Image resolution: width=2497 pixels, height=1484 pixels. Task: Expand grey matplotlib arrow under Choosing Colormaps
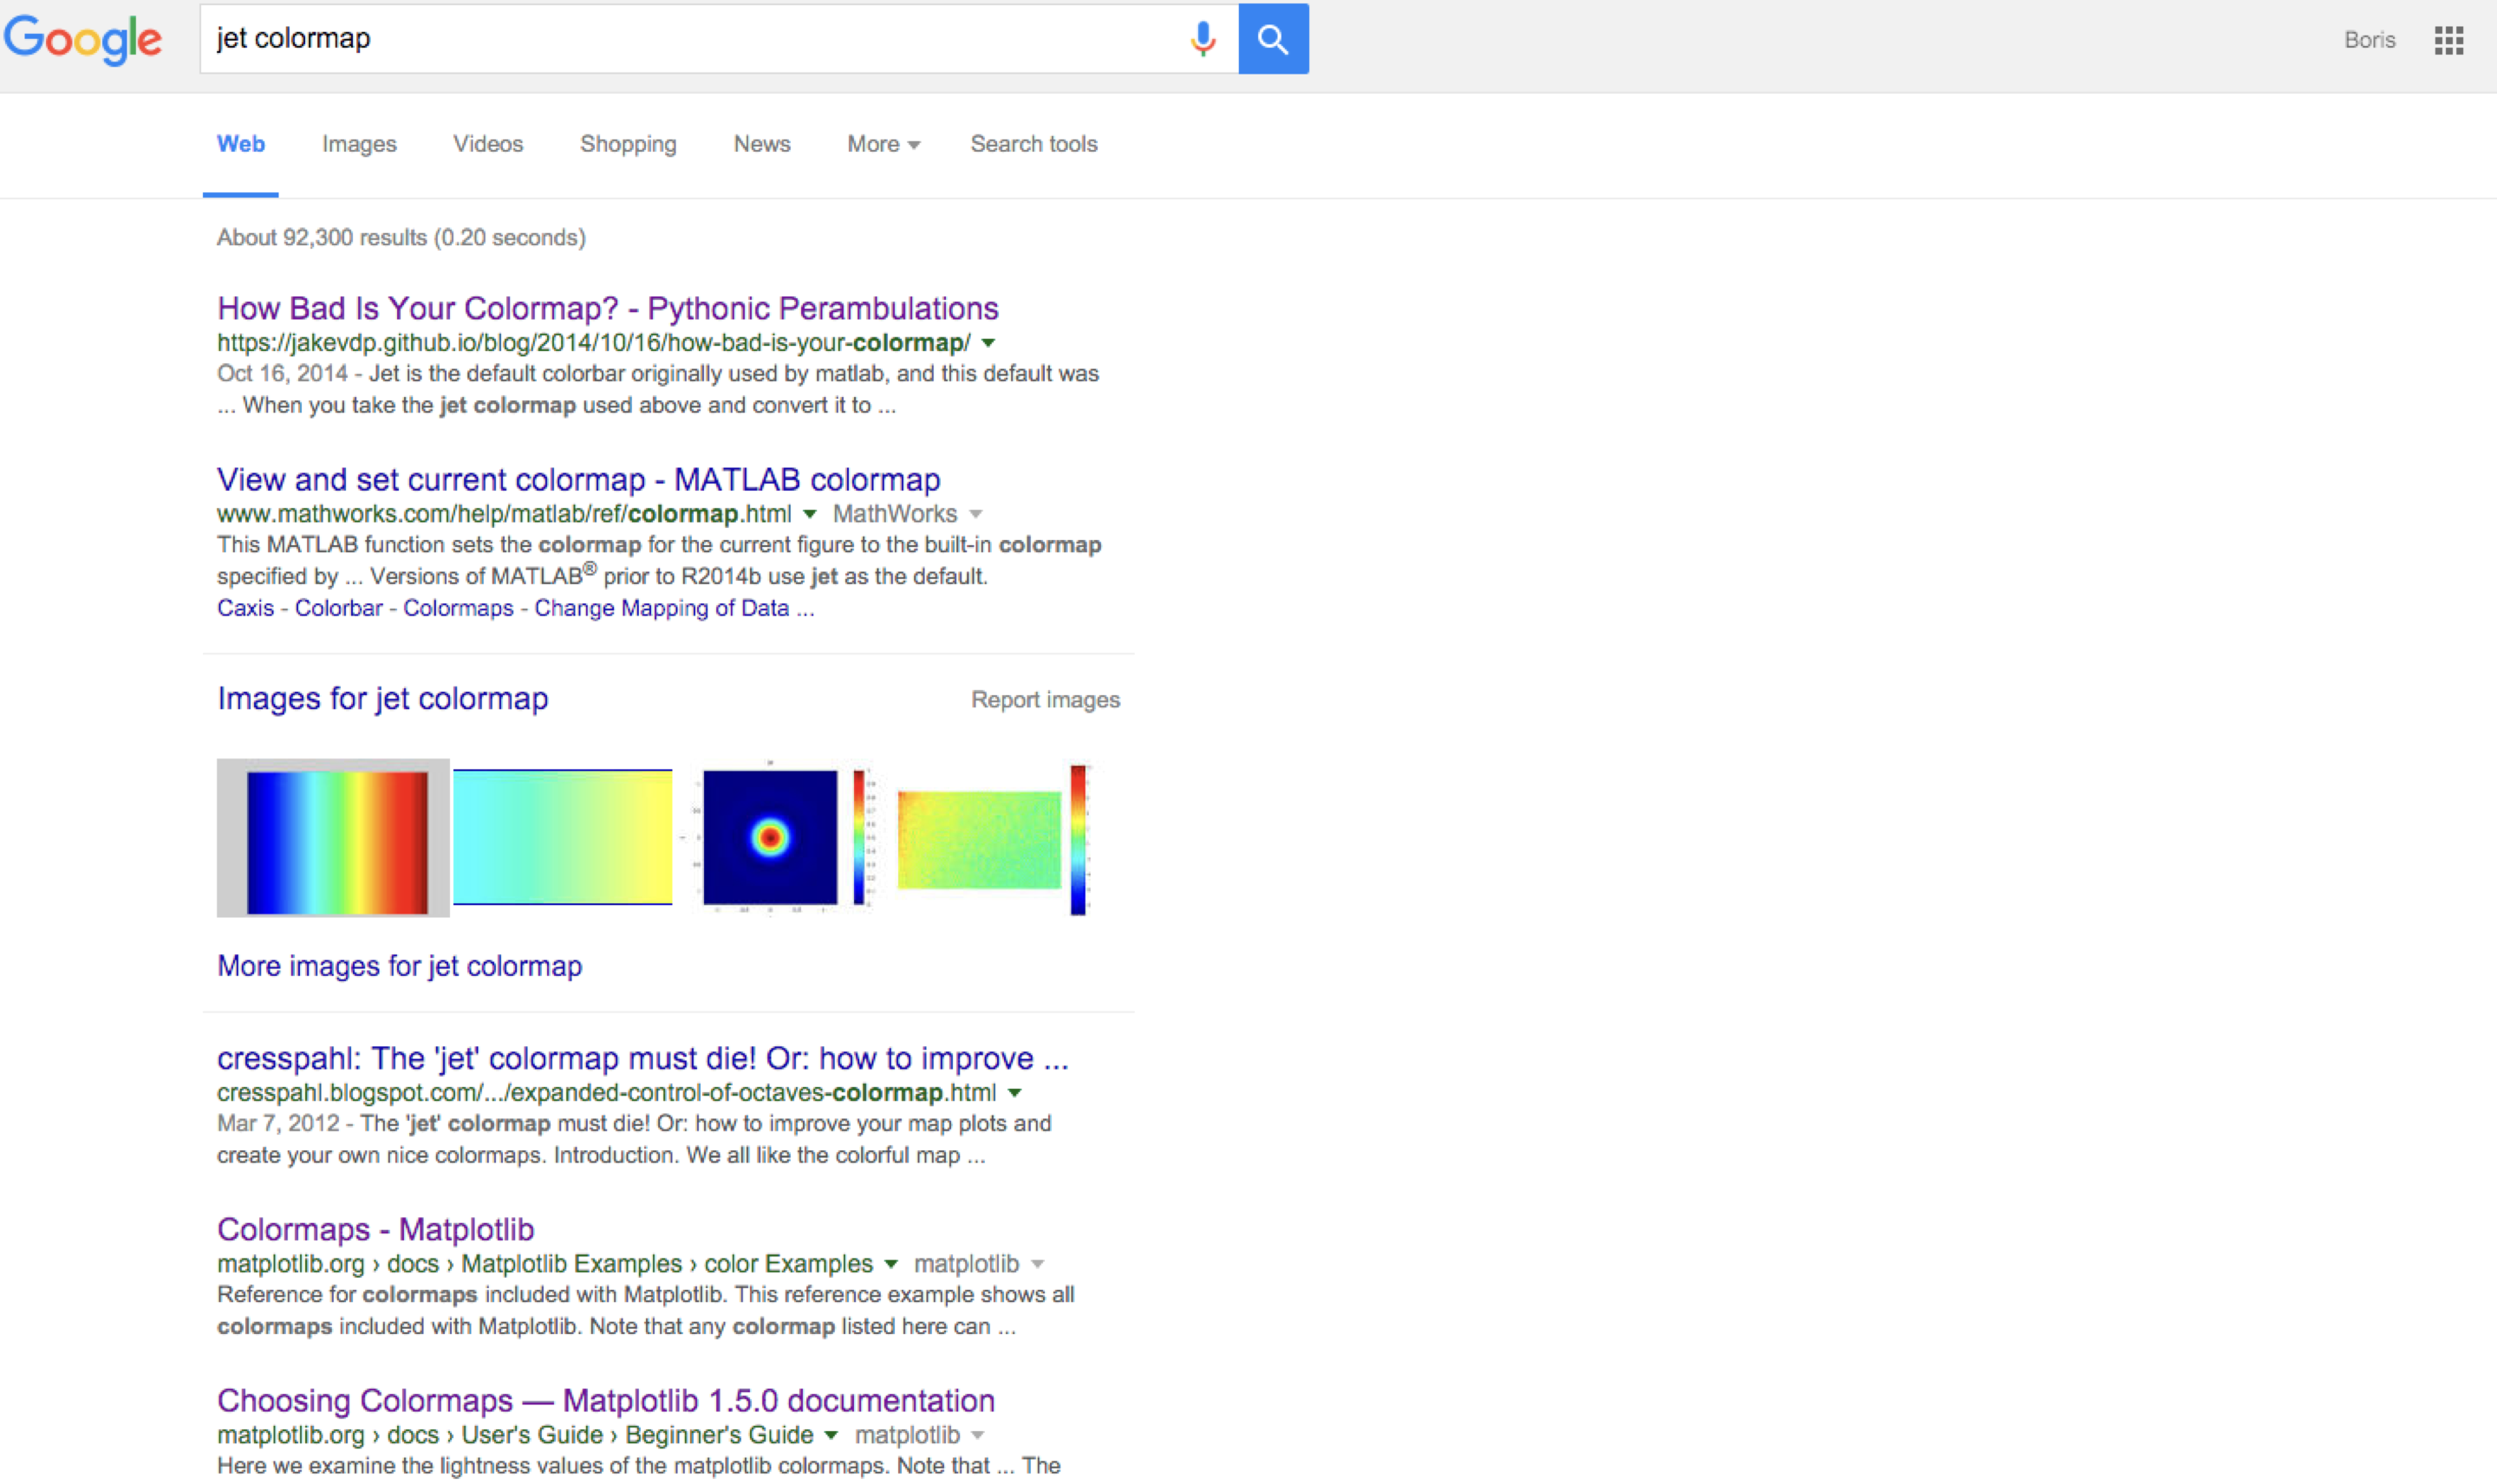point(978,1435)
